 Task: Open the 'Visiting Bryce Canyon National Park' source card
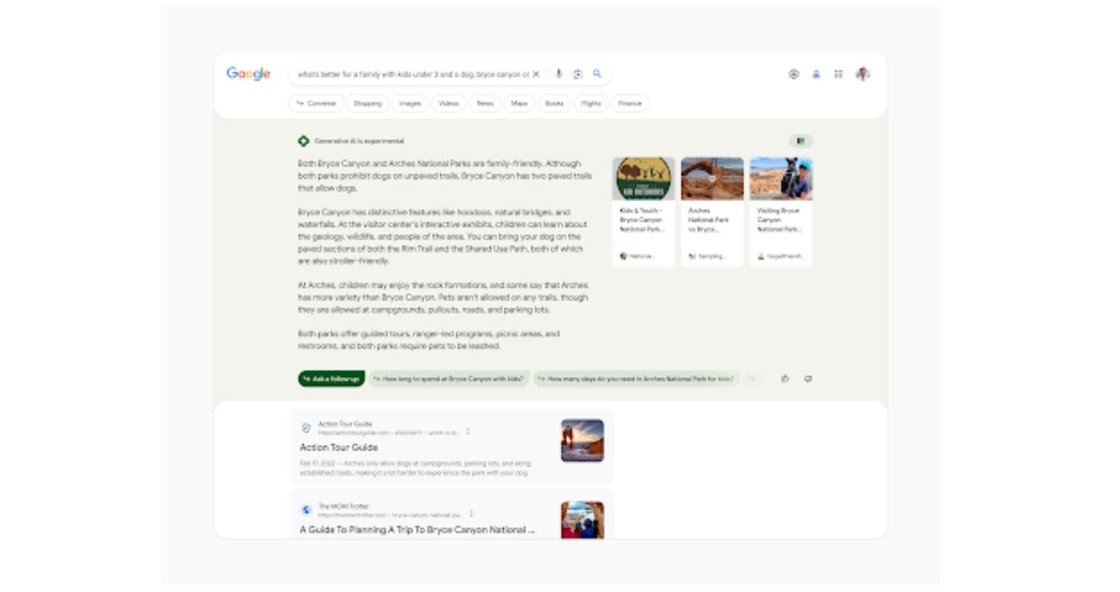click(781, 212)
